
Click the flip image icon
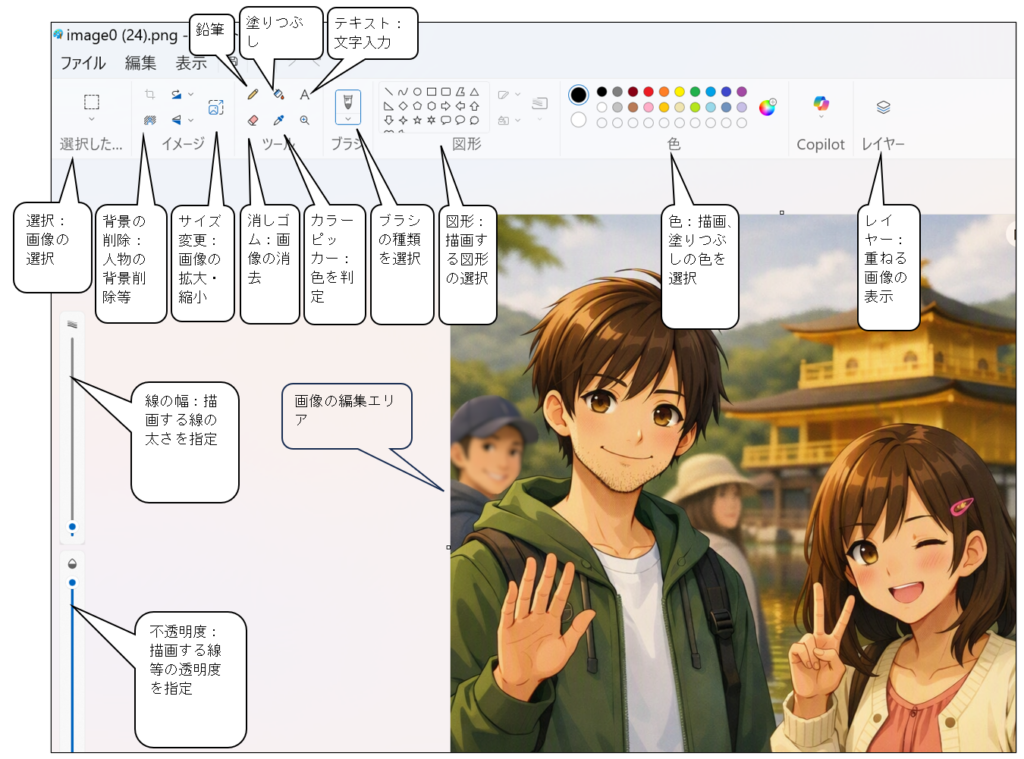pyautogui.click(x=176, y=120)
